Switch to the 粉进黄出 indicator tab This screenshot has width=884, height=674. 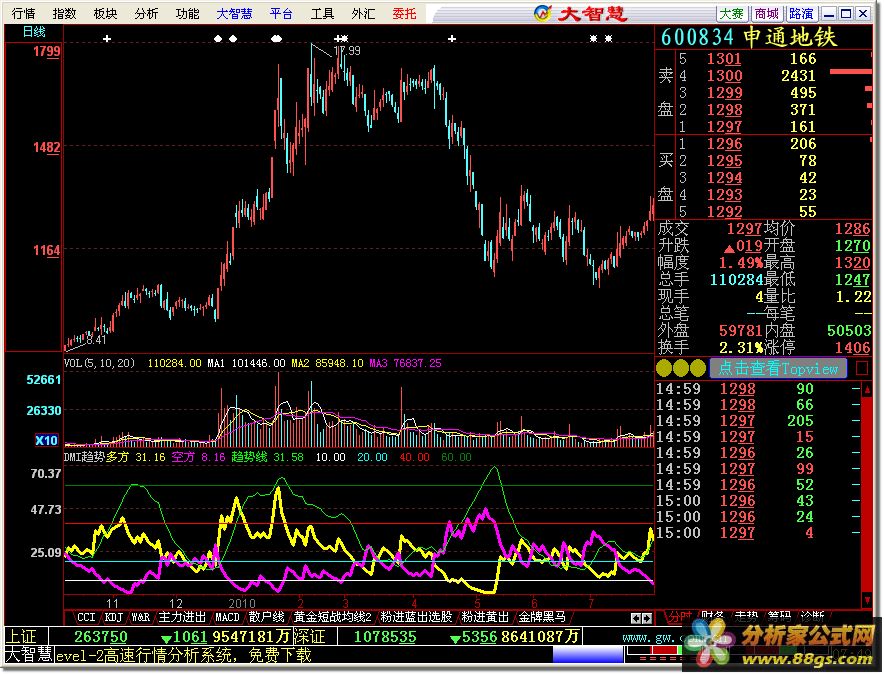pos(485,617)
